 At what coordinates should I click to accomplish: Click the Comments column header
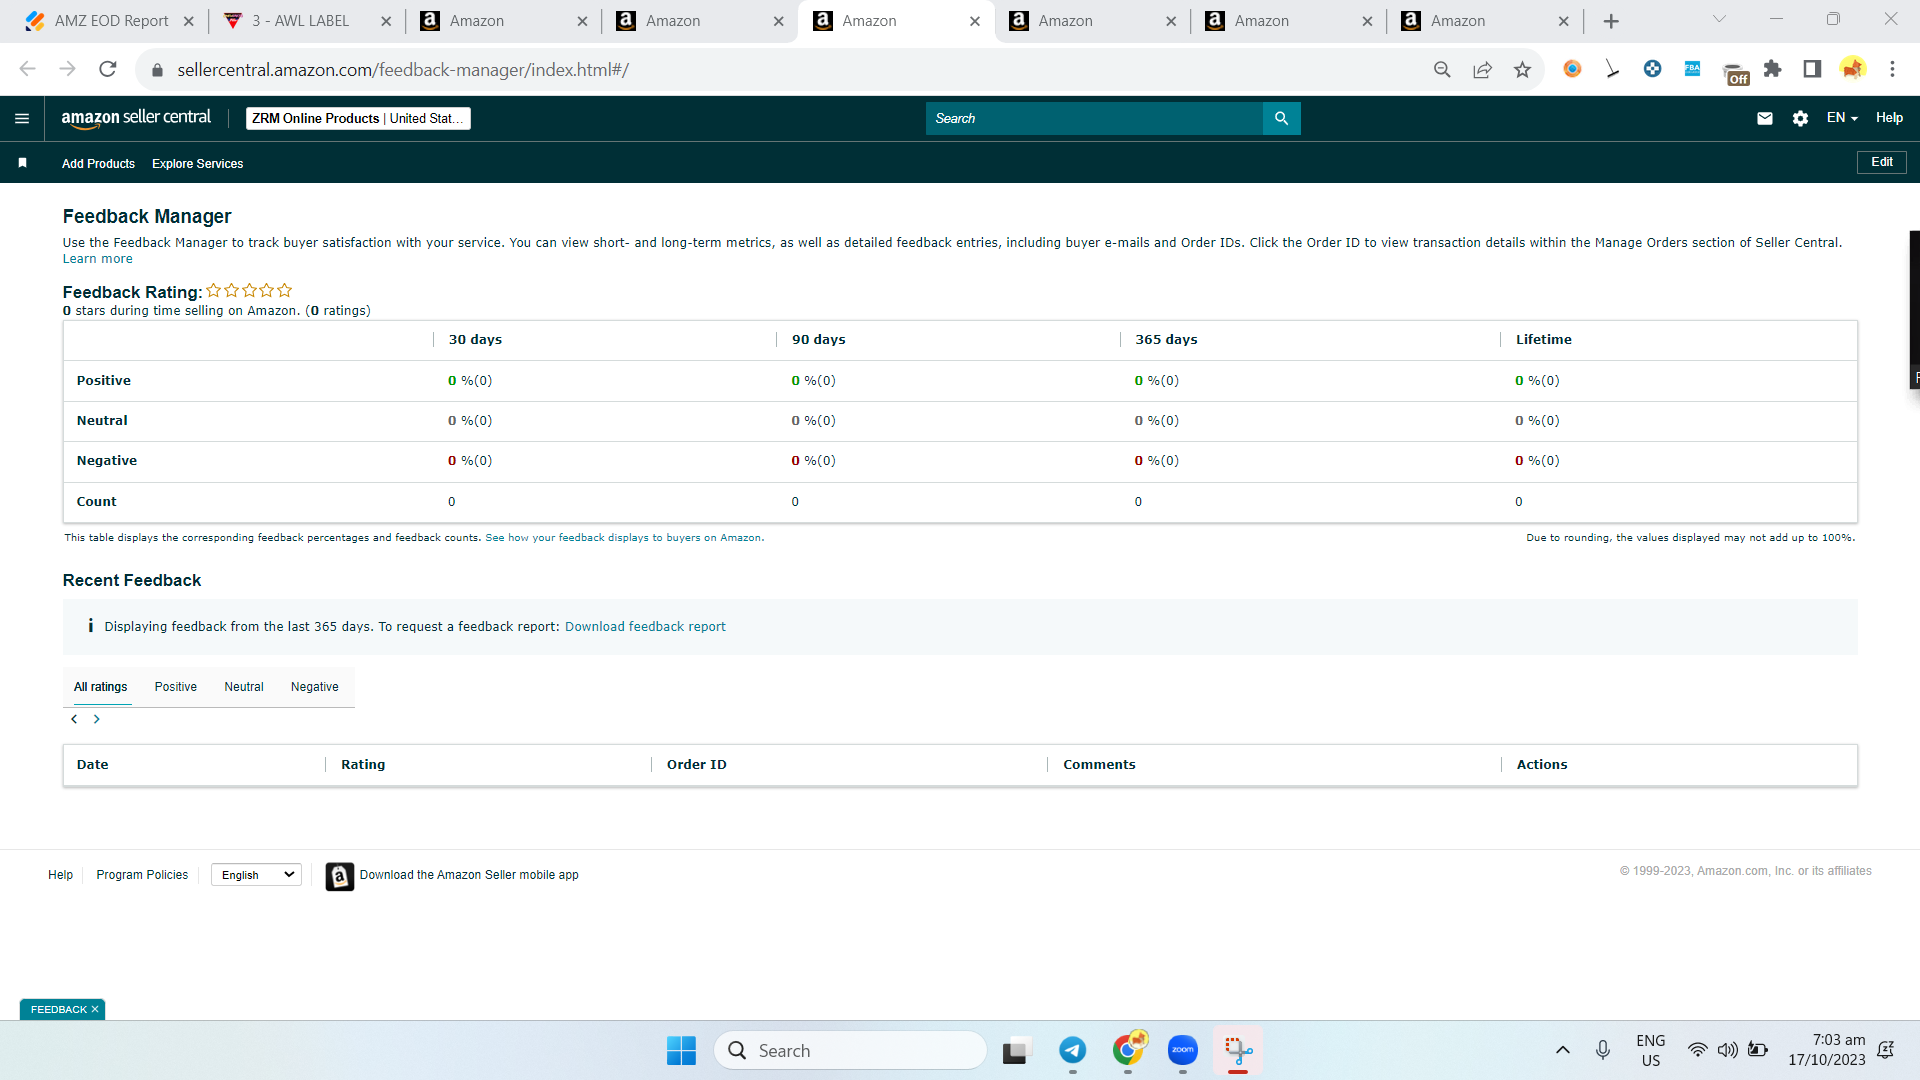click(1099, 765)
